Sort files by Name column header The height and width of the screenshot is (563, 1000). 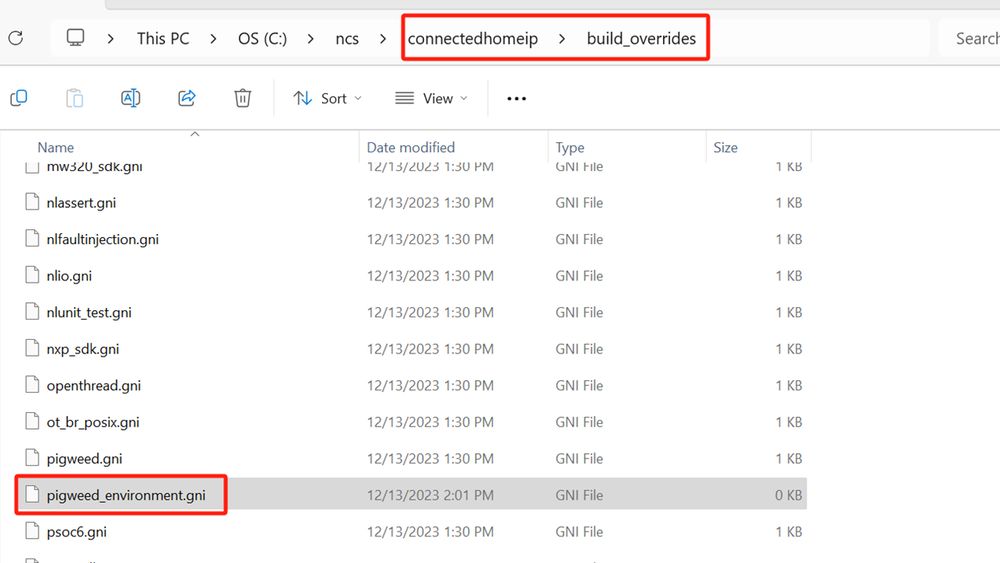56,147
